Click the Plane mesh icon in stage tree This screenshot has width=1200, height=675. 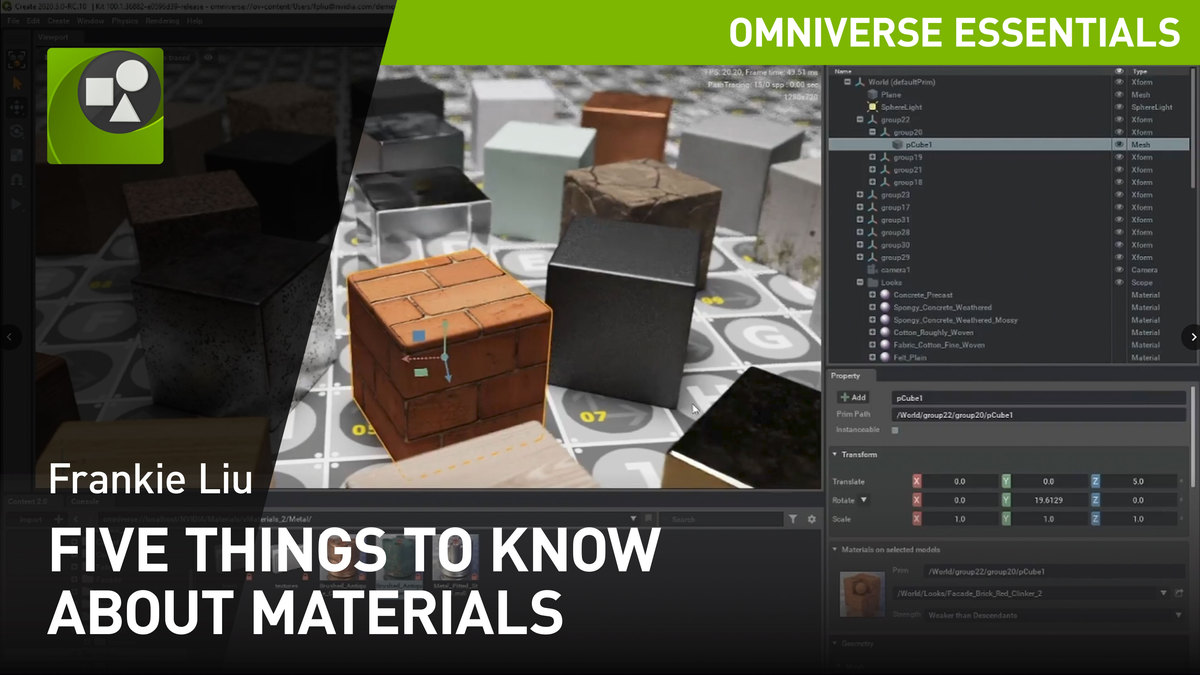pos(872,94)
